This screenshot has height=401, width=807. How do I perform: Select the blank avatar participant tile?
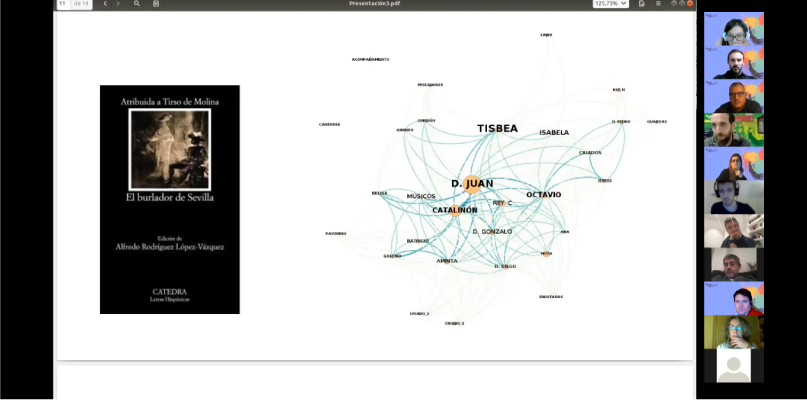(733, 365)
